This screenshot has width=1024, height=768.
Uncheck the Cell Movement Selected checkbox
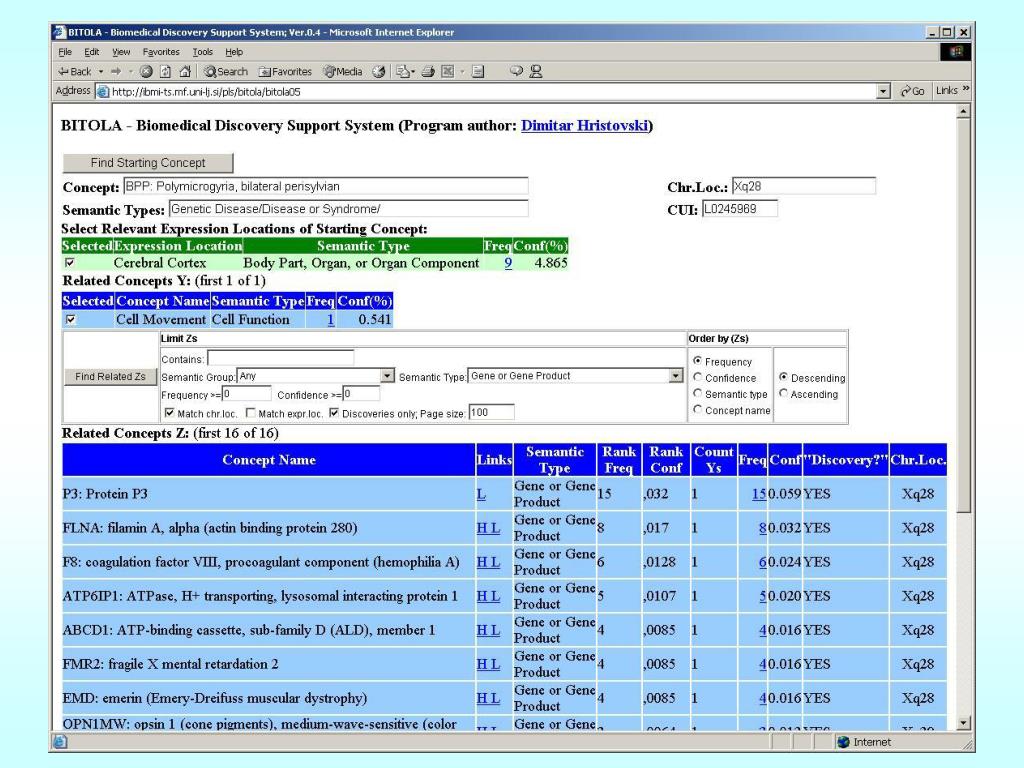pyautogui.click(x=71, y=319)
